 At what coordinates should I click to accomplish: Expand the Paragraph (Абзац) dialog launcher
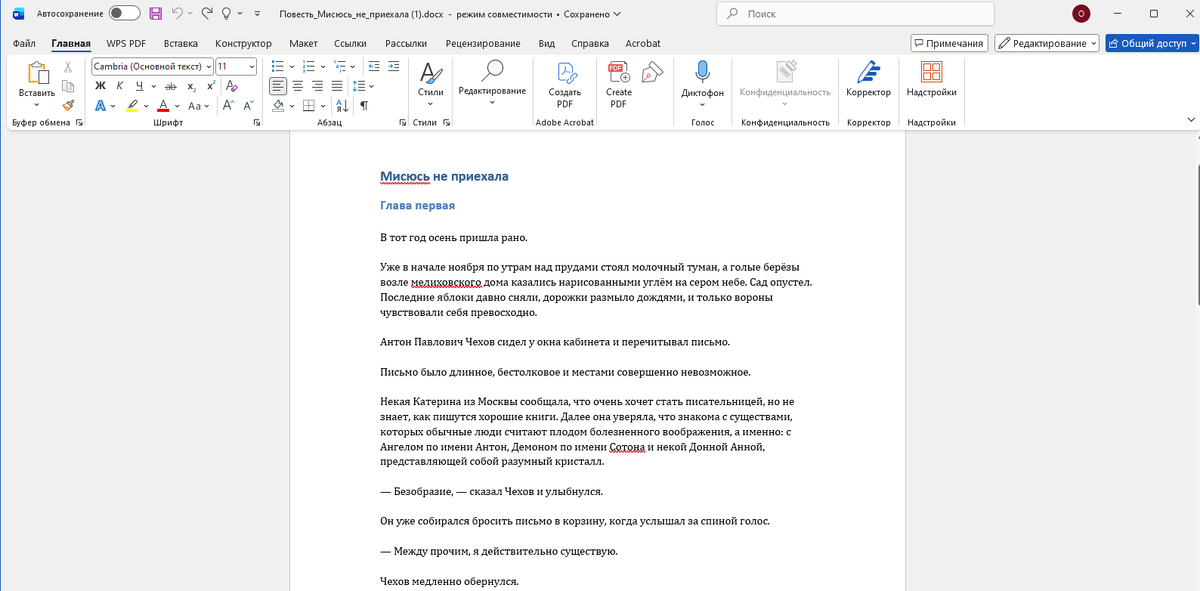(401, 123)
